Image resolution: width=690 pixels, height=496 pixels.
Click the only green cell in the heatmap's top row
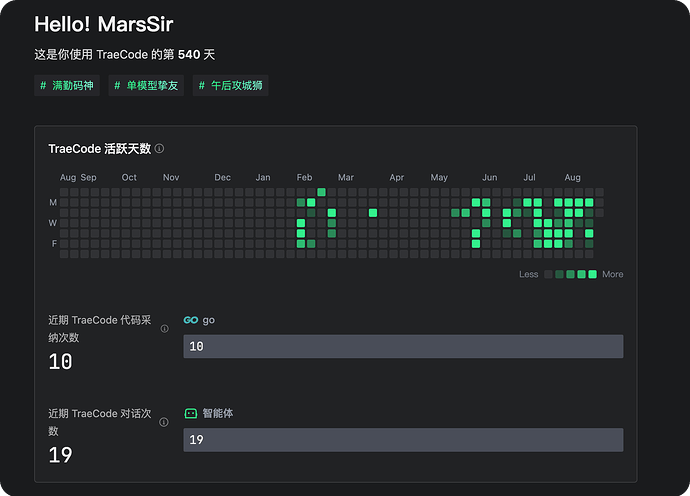[x=321, y=192]
